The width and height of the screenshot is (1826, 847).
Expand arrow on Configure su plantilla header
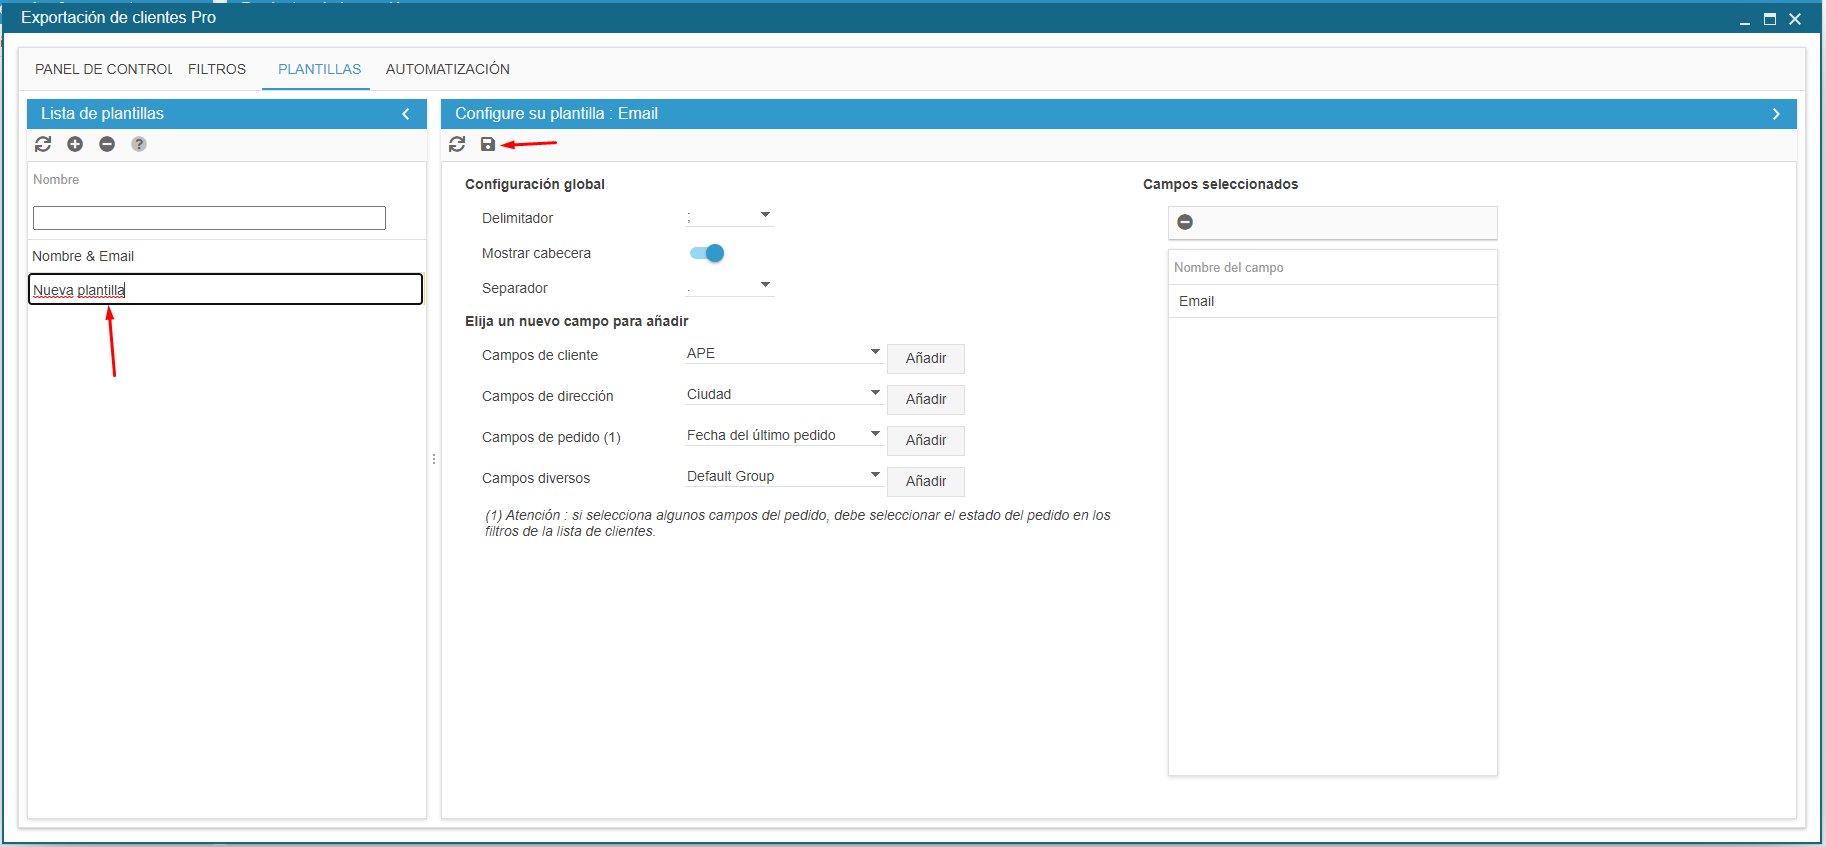click(x=1776, y=114)
